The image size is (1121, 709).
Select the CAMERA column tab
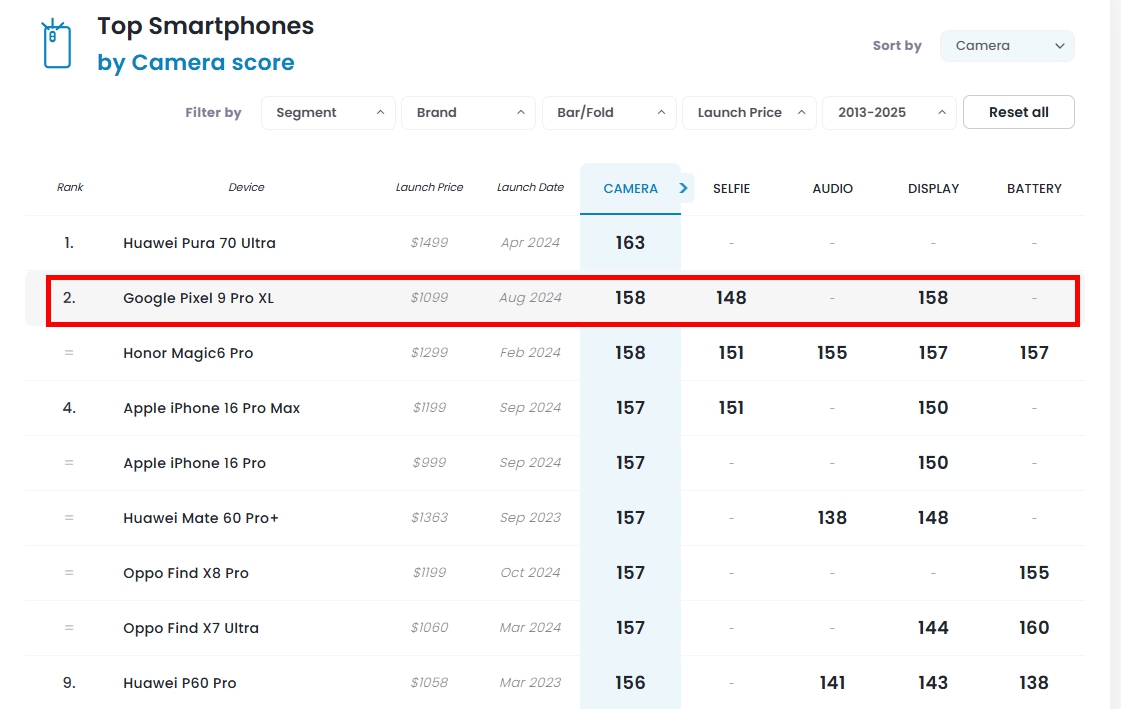pyautogui.click(x=630, y=189)
